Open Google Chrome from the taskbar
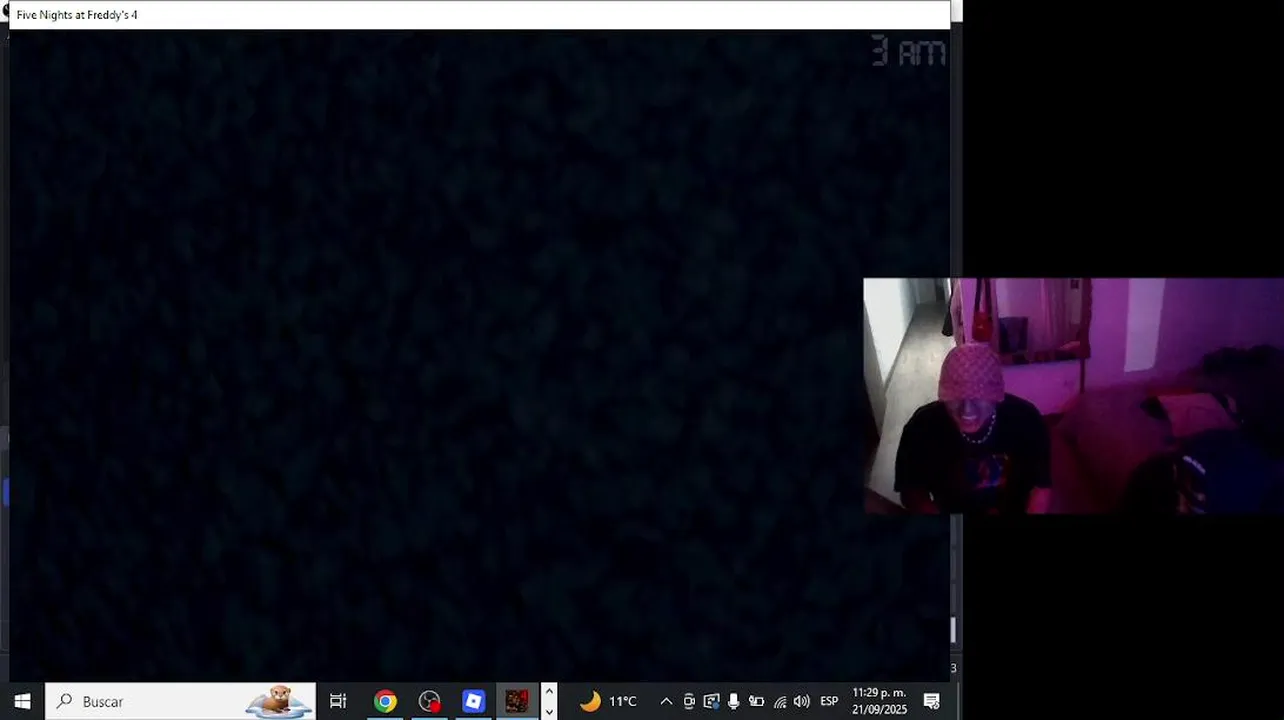Image resolution: width=1284 pixels, height=720 pixels. point(385,701)
